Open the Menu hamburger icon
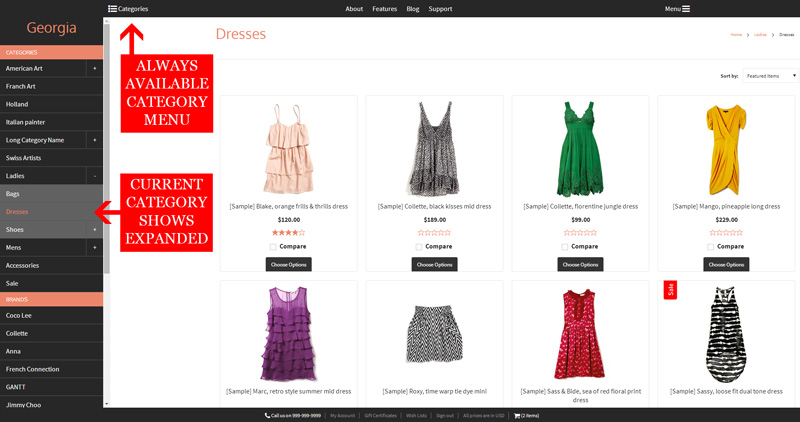The height and width of the screenshot is (422, 800). point(686,9)
